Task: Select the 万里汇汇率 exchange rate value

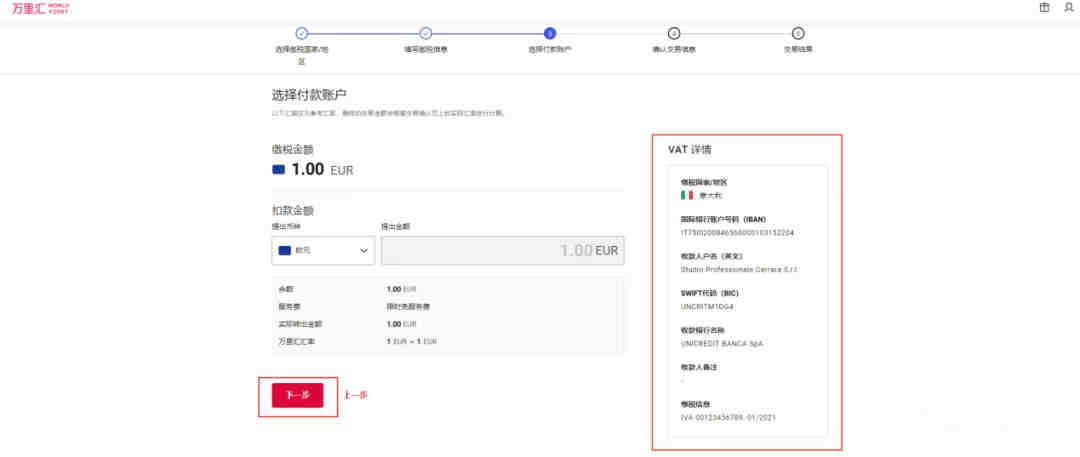Action: click(411, 341)
